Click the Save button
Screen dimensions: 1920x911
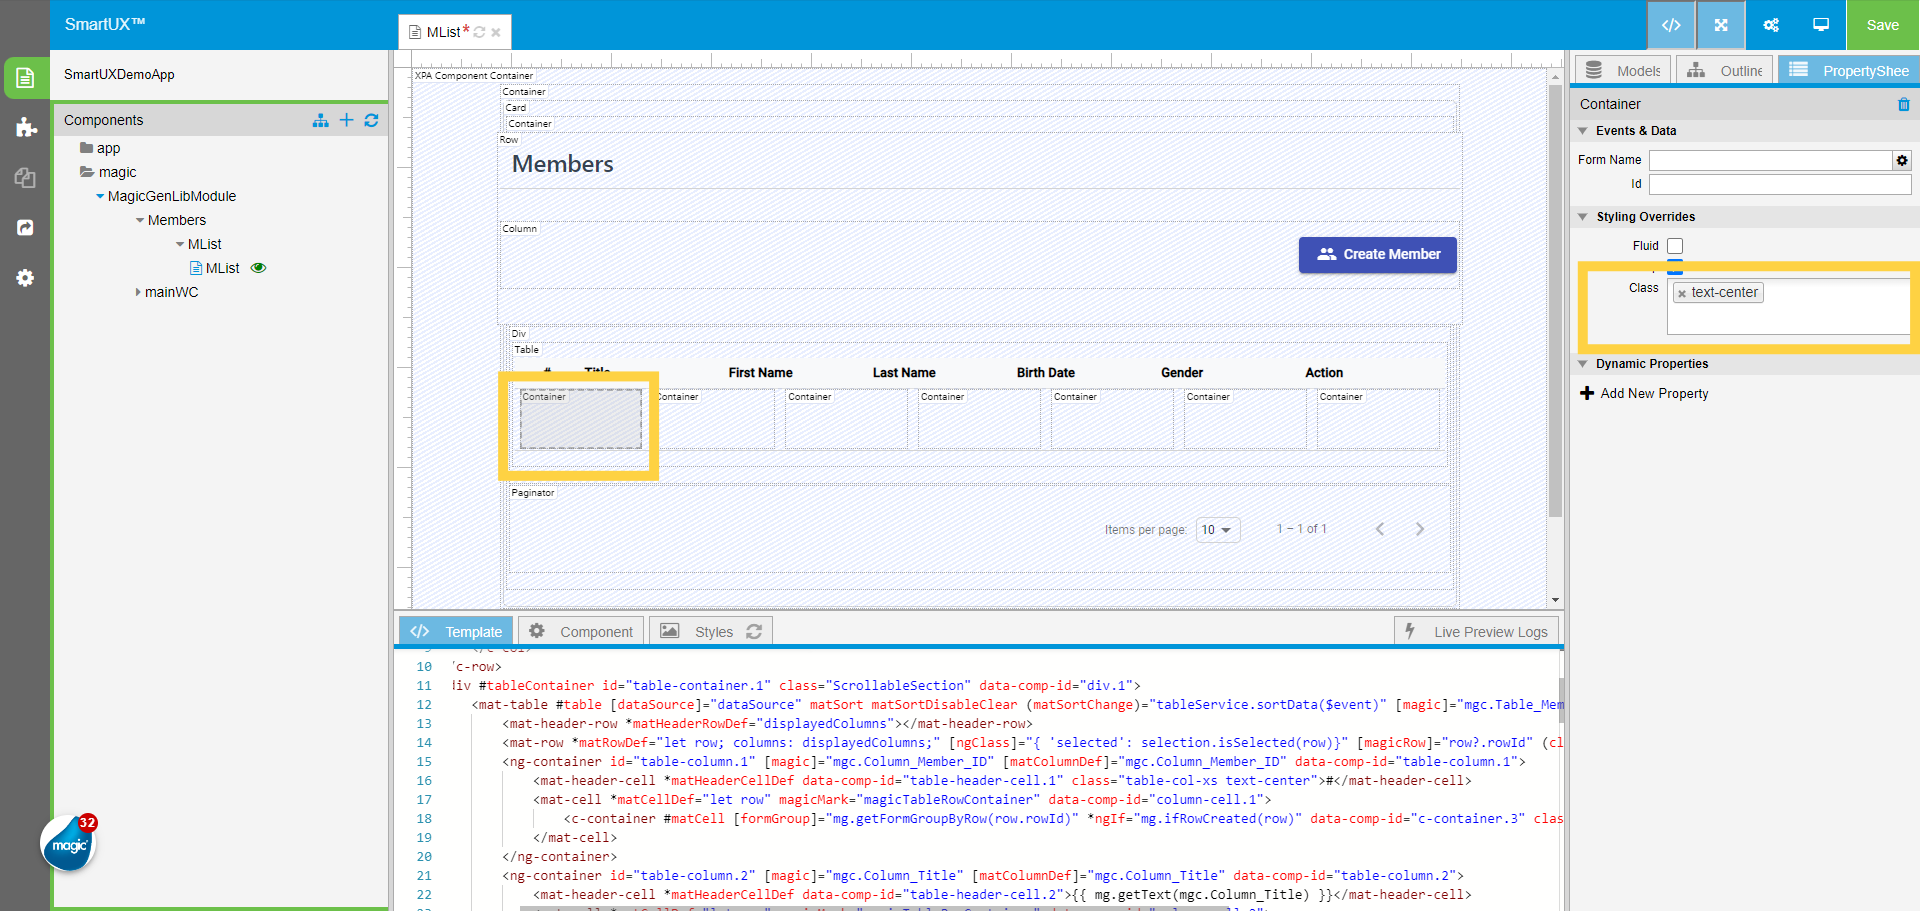click(1881, 25)
